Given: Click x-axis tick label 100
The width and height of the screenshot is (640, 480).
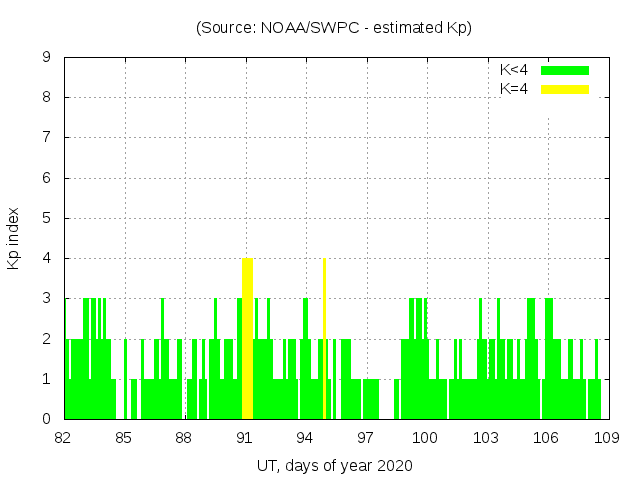Looking at the screenshot, I should click(425, 438).
